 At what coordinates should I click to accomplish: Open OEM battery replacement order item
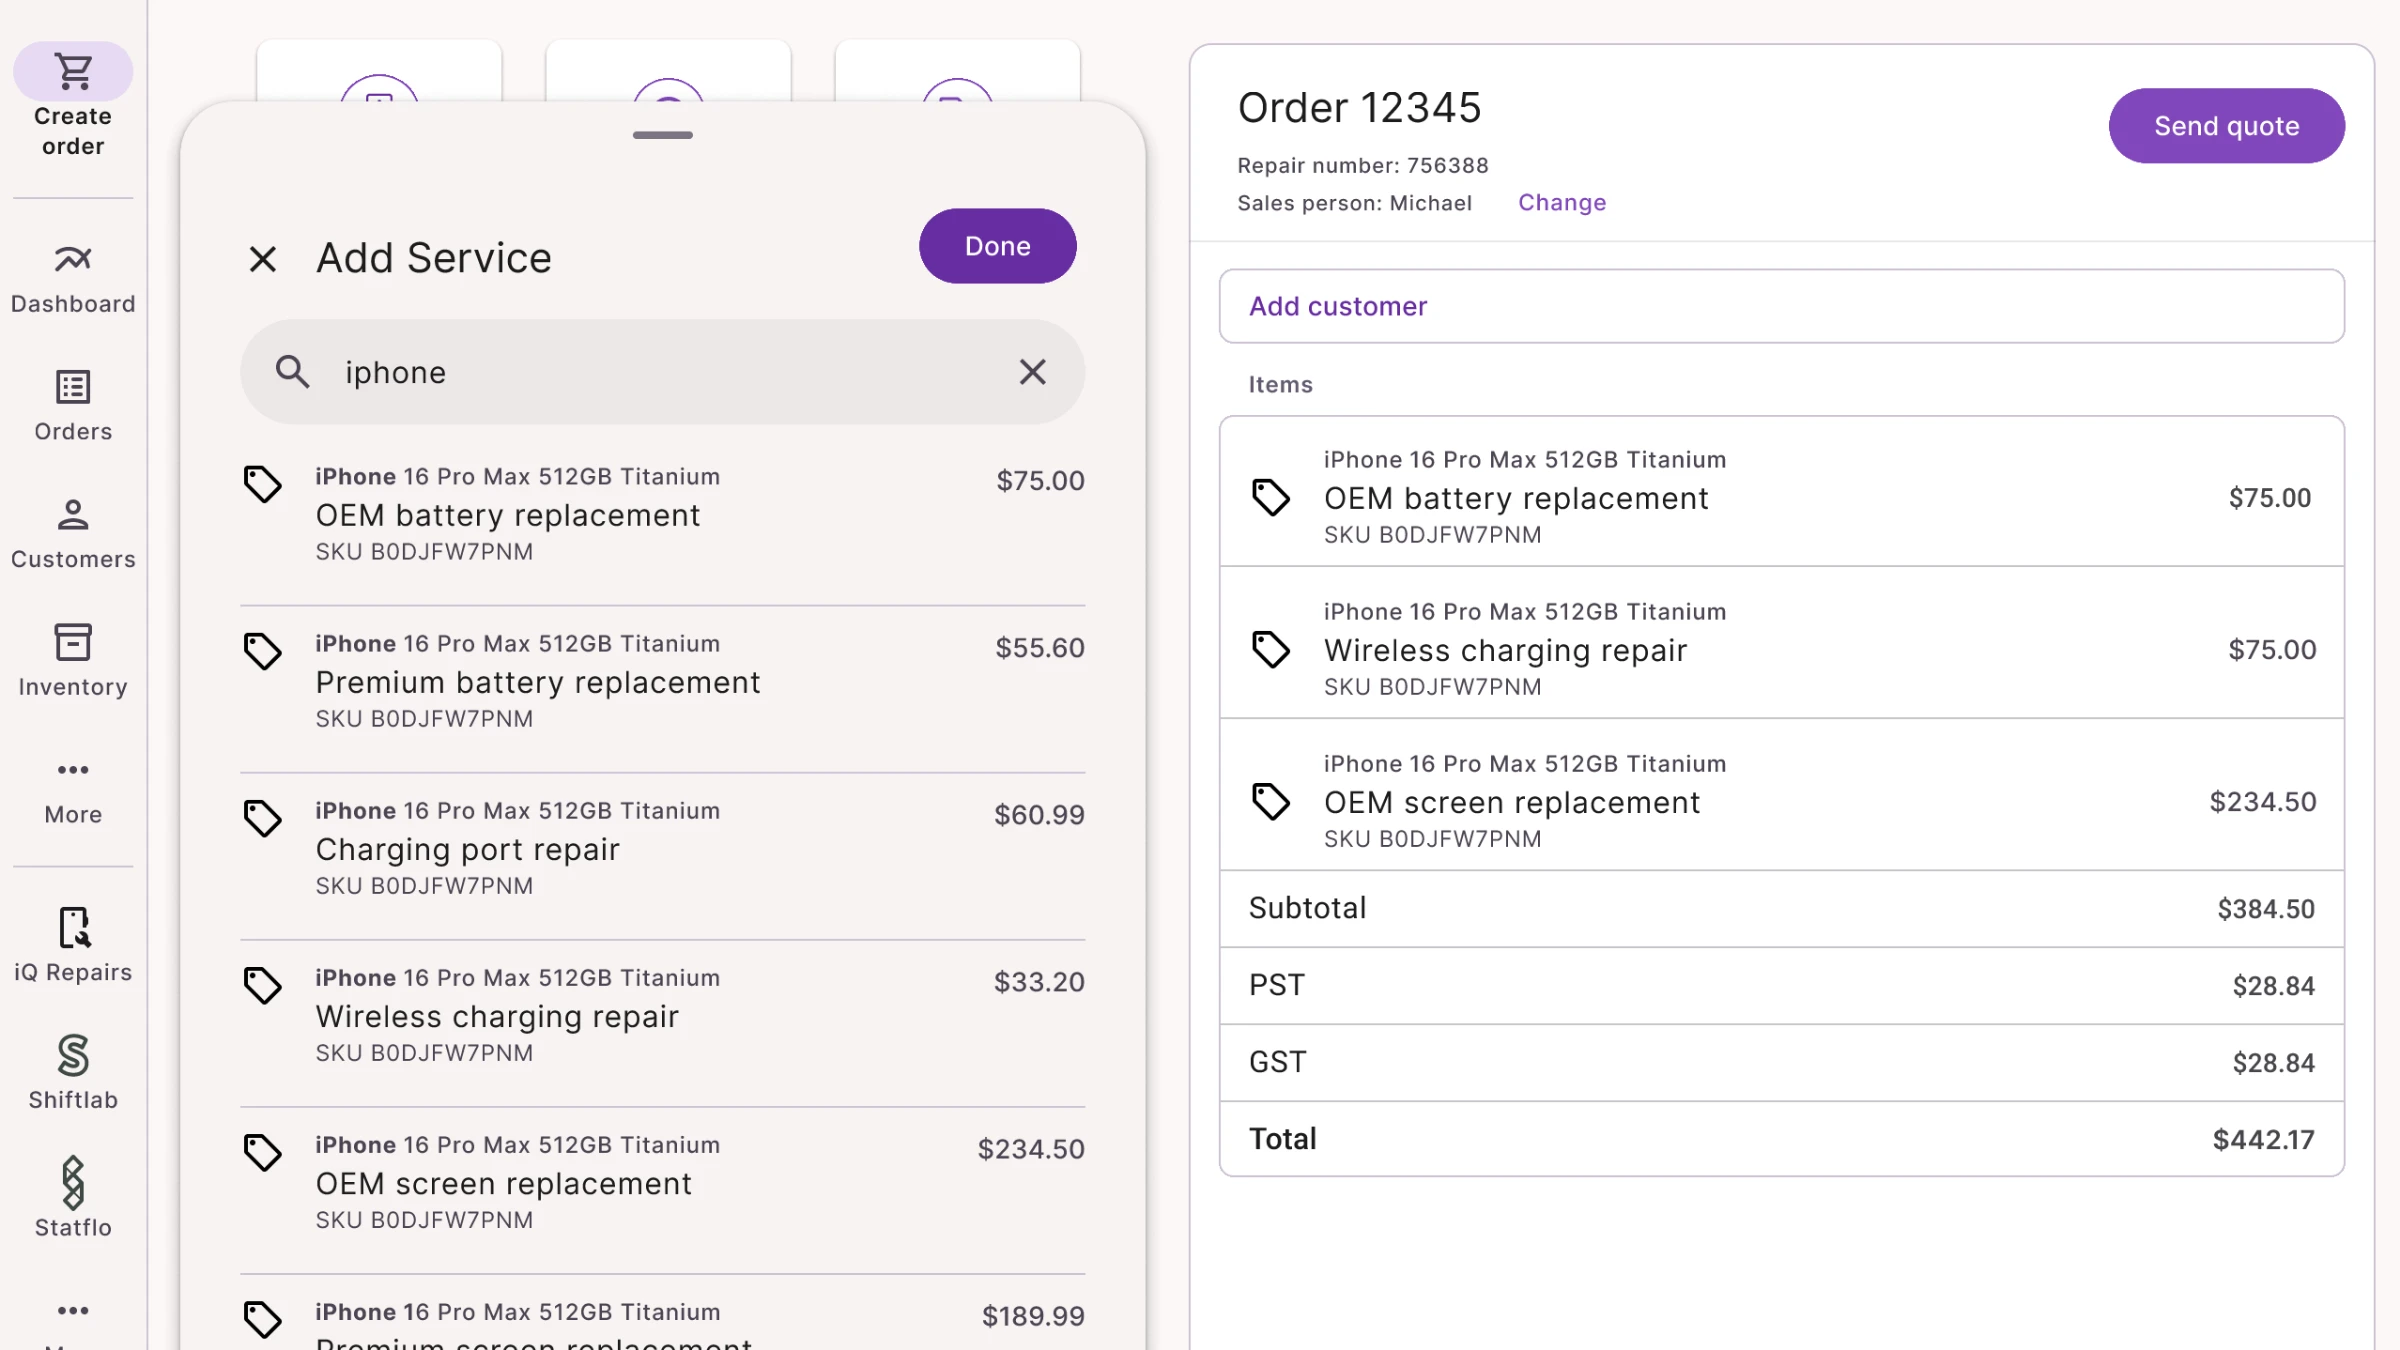[x=1781, y=492]
